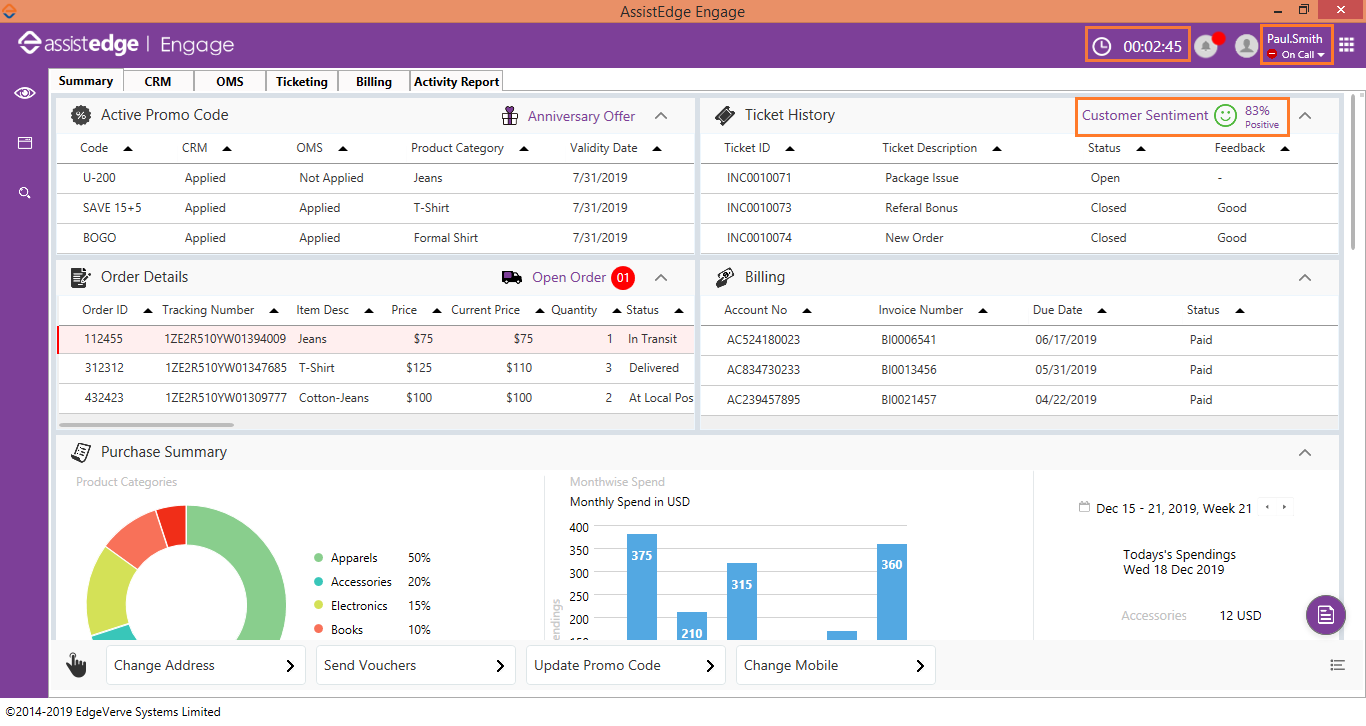Open the apps grid icon
The width and height of the screenshot is (1366, 726).
pos(1346,46)
